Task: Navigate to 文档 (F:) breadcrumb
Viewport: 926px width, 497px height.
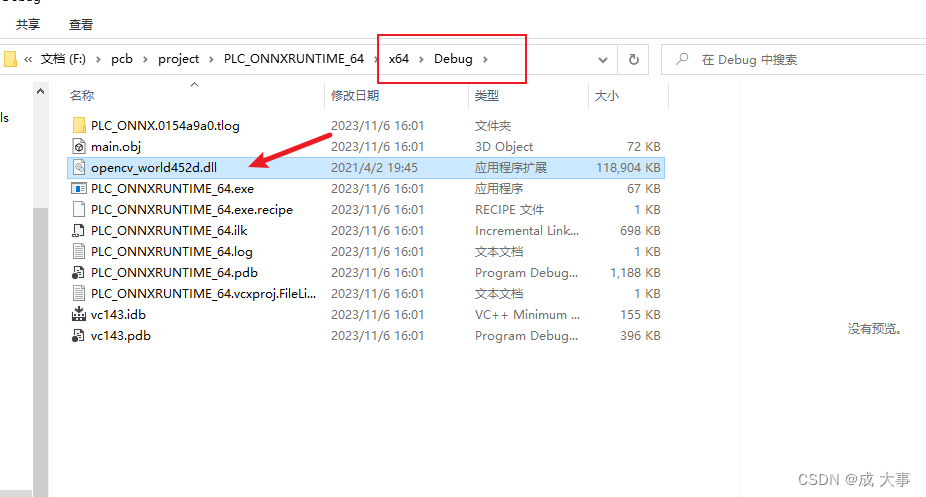Action: (x=63, y=59)
